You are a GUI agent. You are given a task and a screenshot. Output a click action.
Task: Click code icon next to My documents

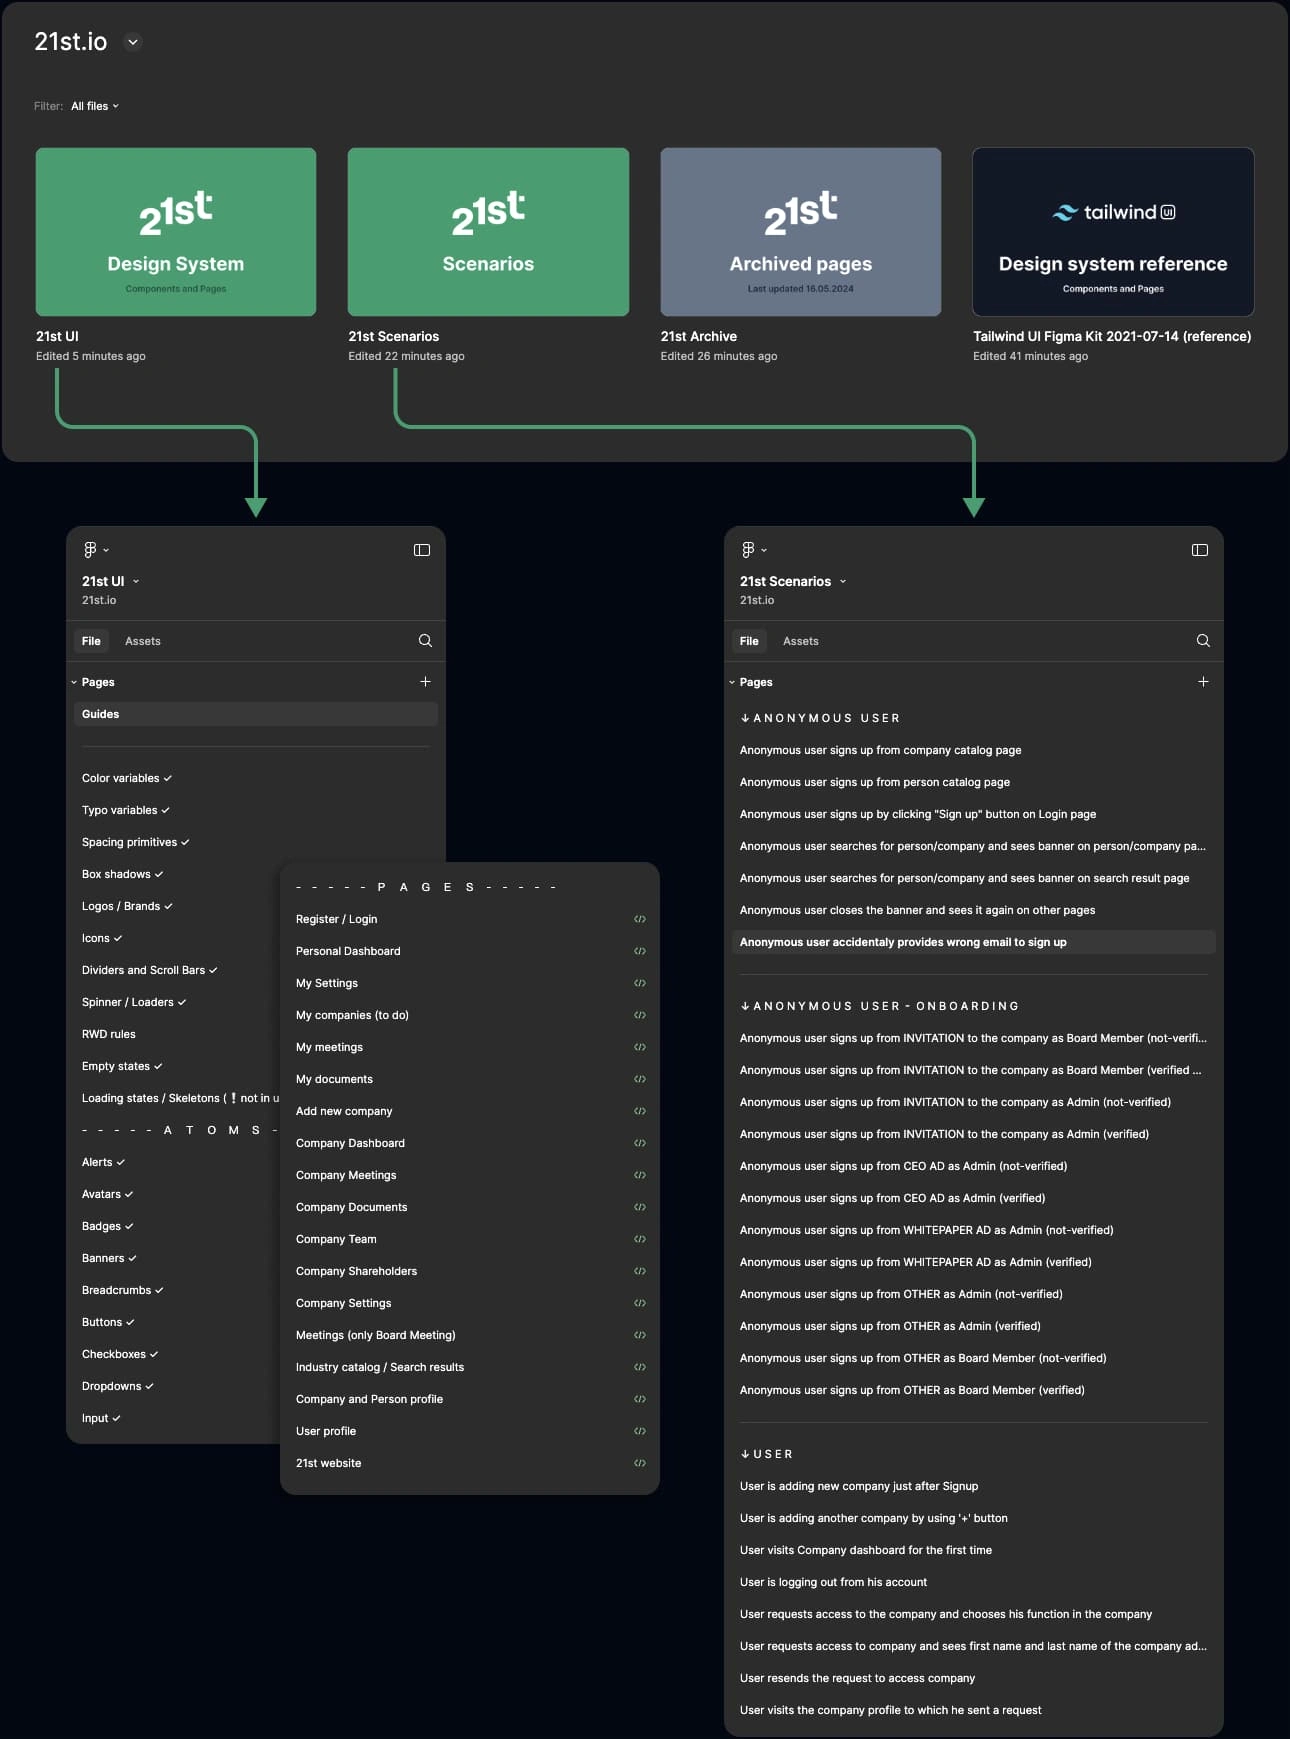(640, 1079)
